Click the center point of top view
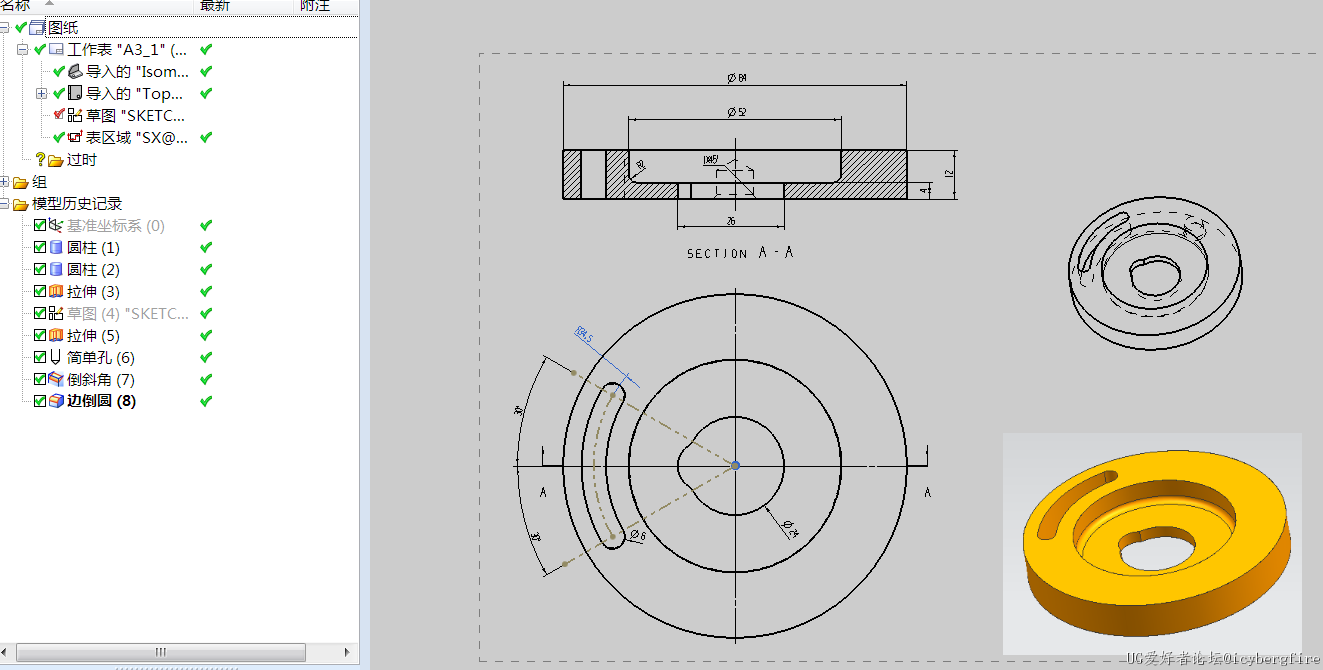Viewport: 1323px width, 670px height. click(735, 465)
